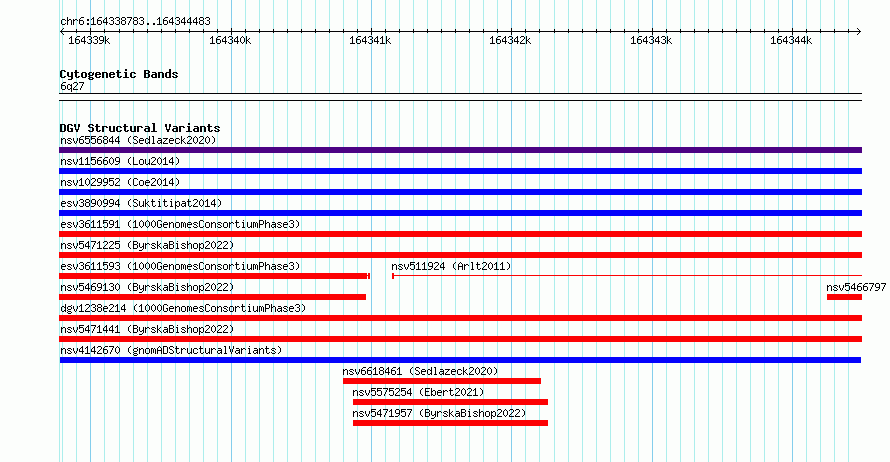The width and height of the screenshot is (890, 462).
Task: Click the 164344k ruler label
Action: (791, 40)
